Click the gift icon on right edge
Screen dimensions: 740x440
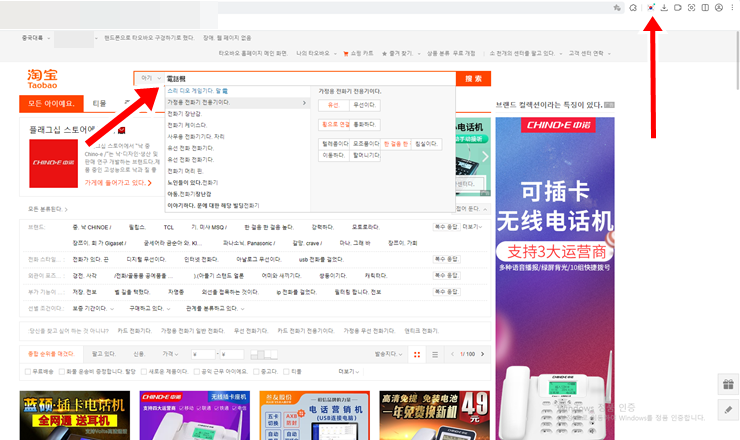coord(728,384)
